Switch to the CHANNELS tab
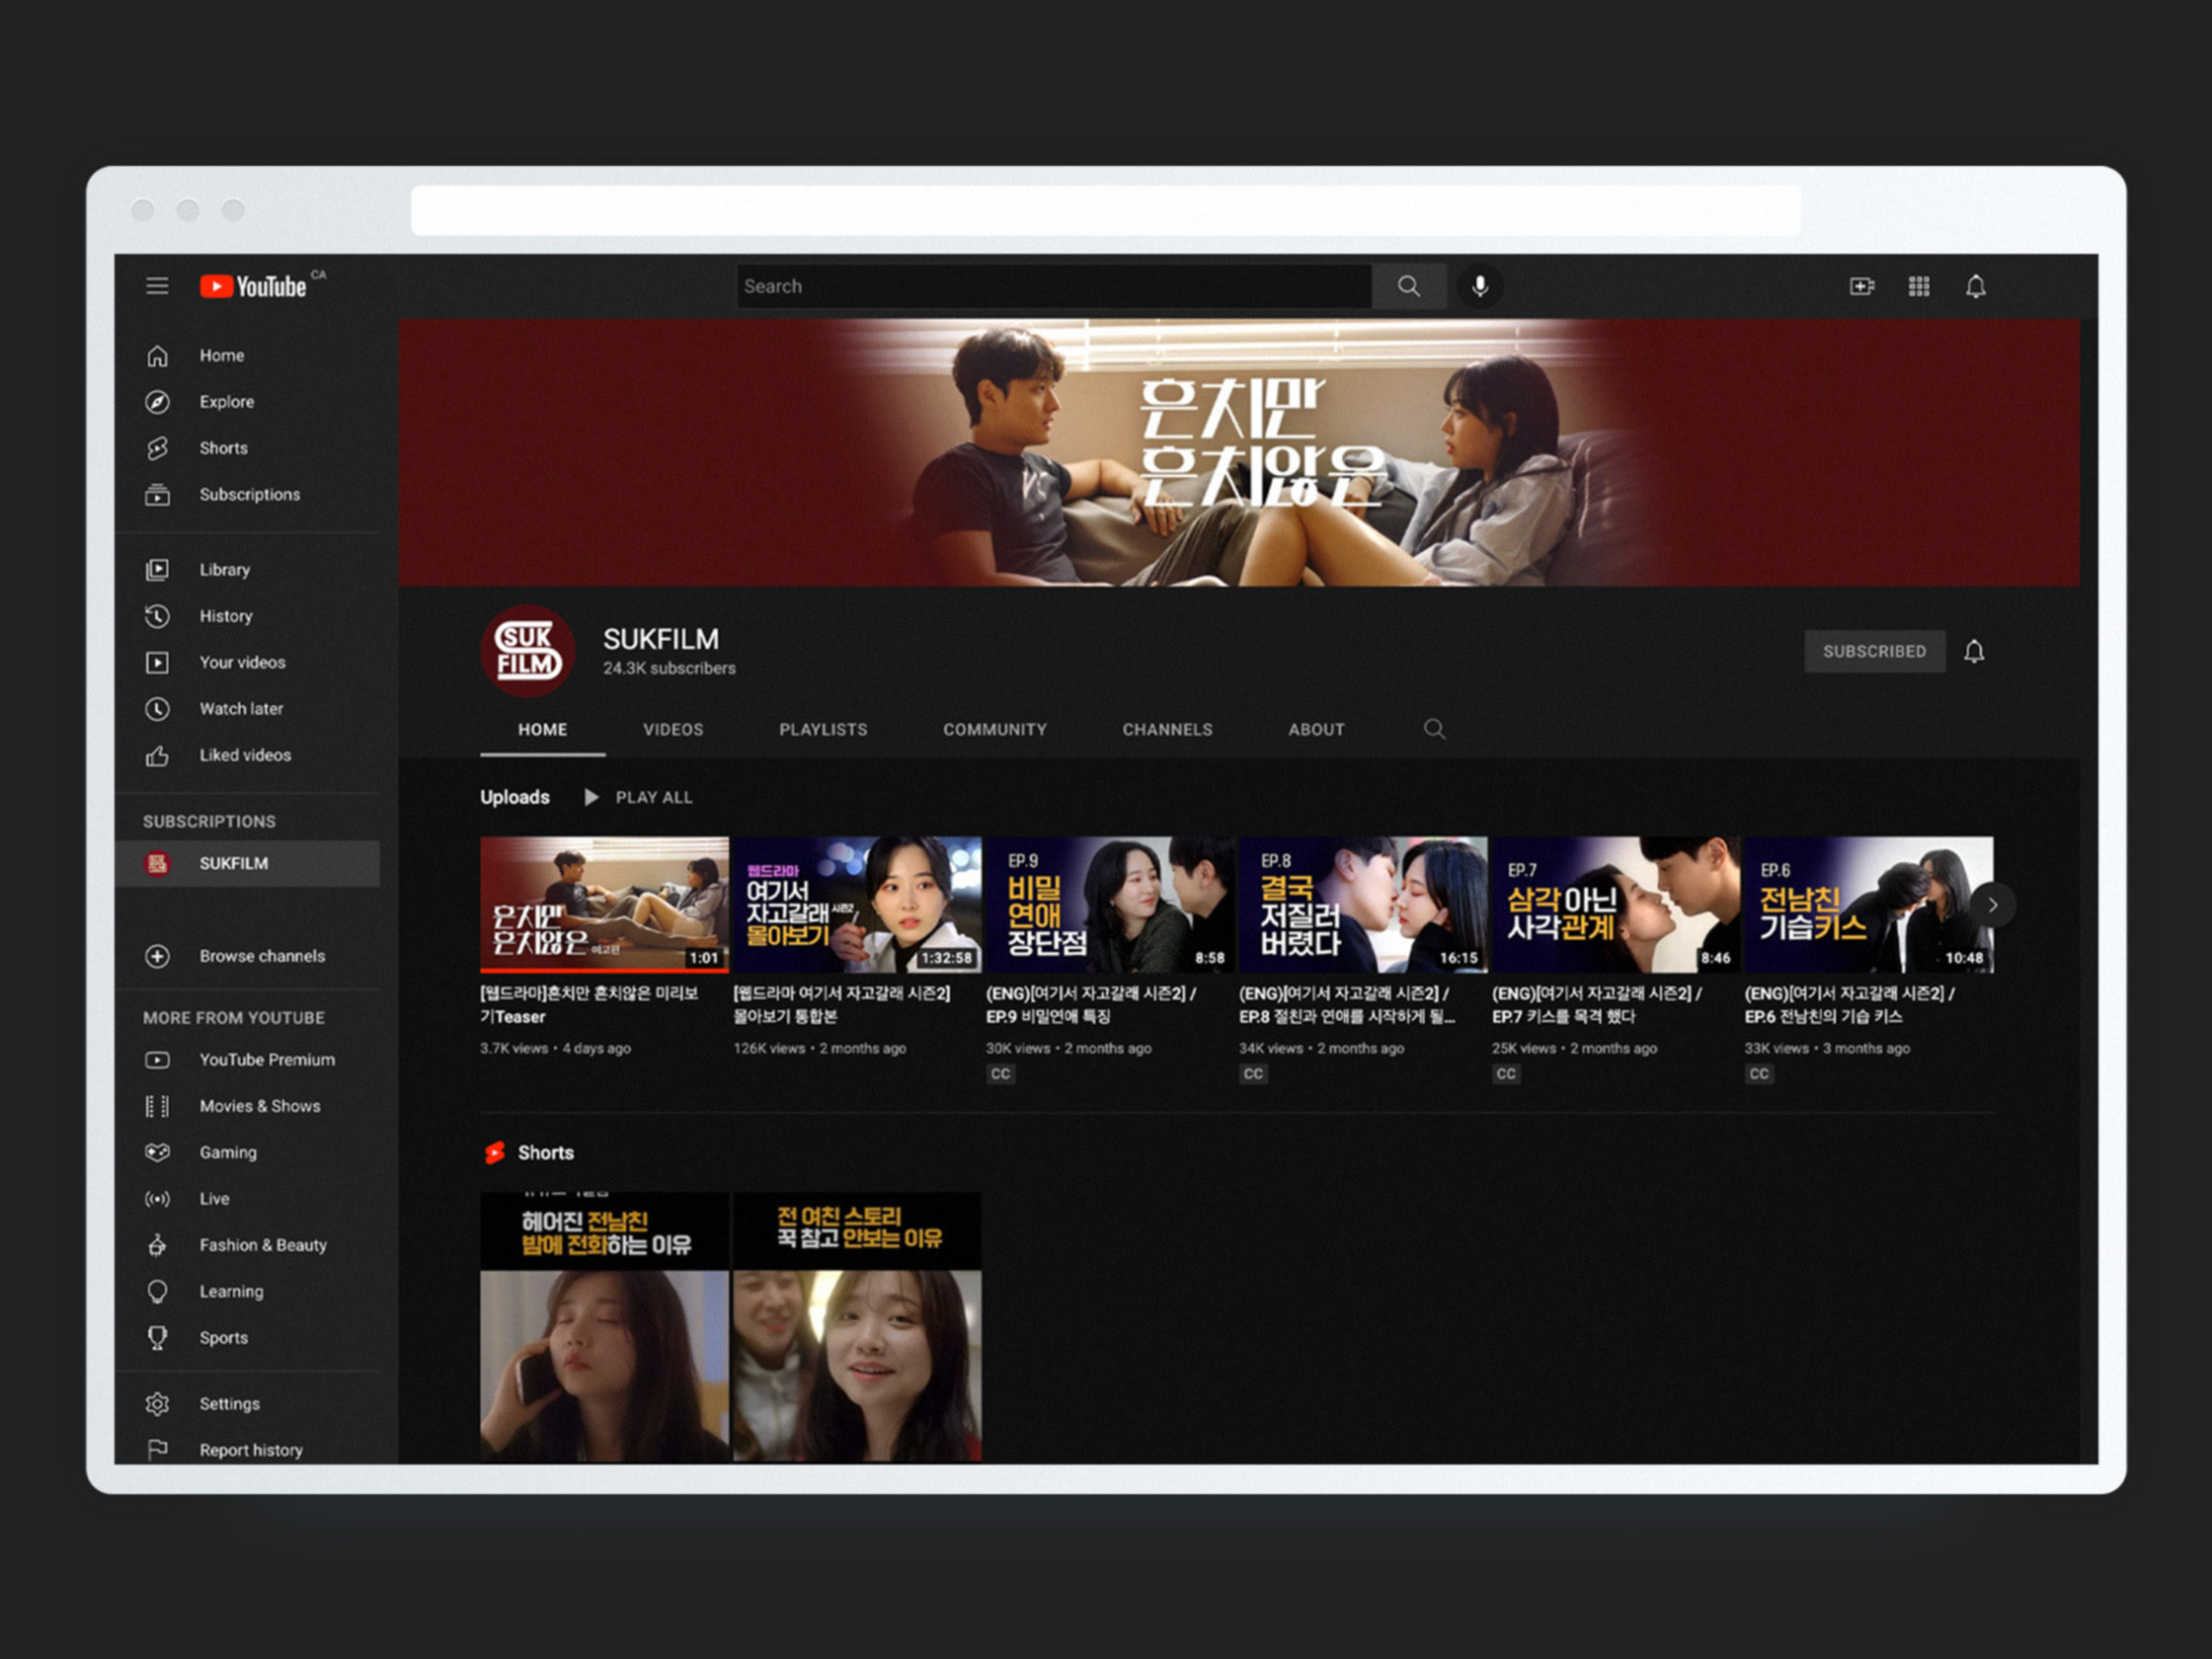 point(1167,730)
